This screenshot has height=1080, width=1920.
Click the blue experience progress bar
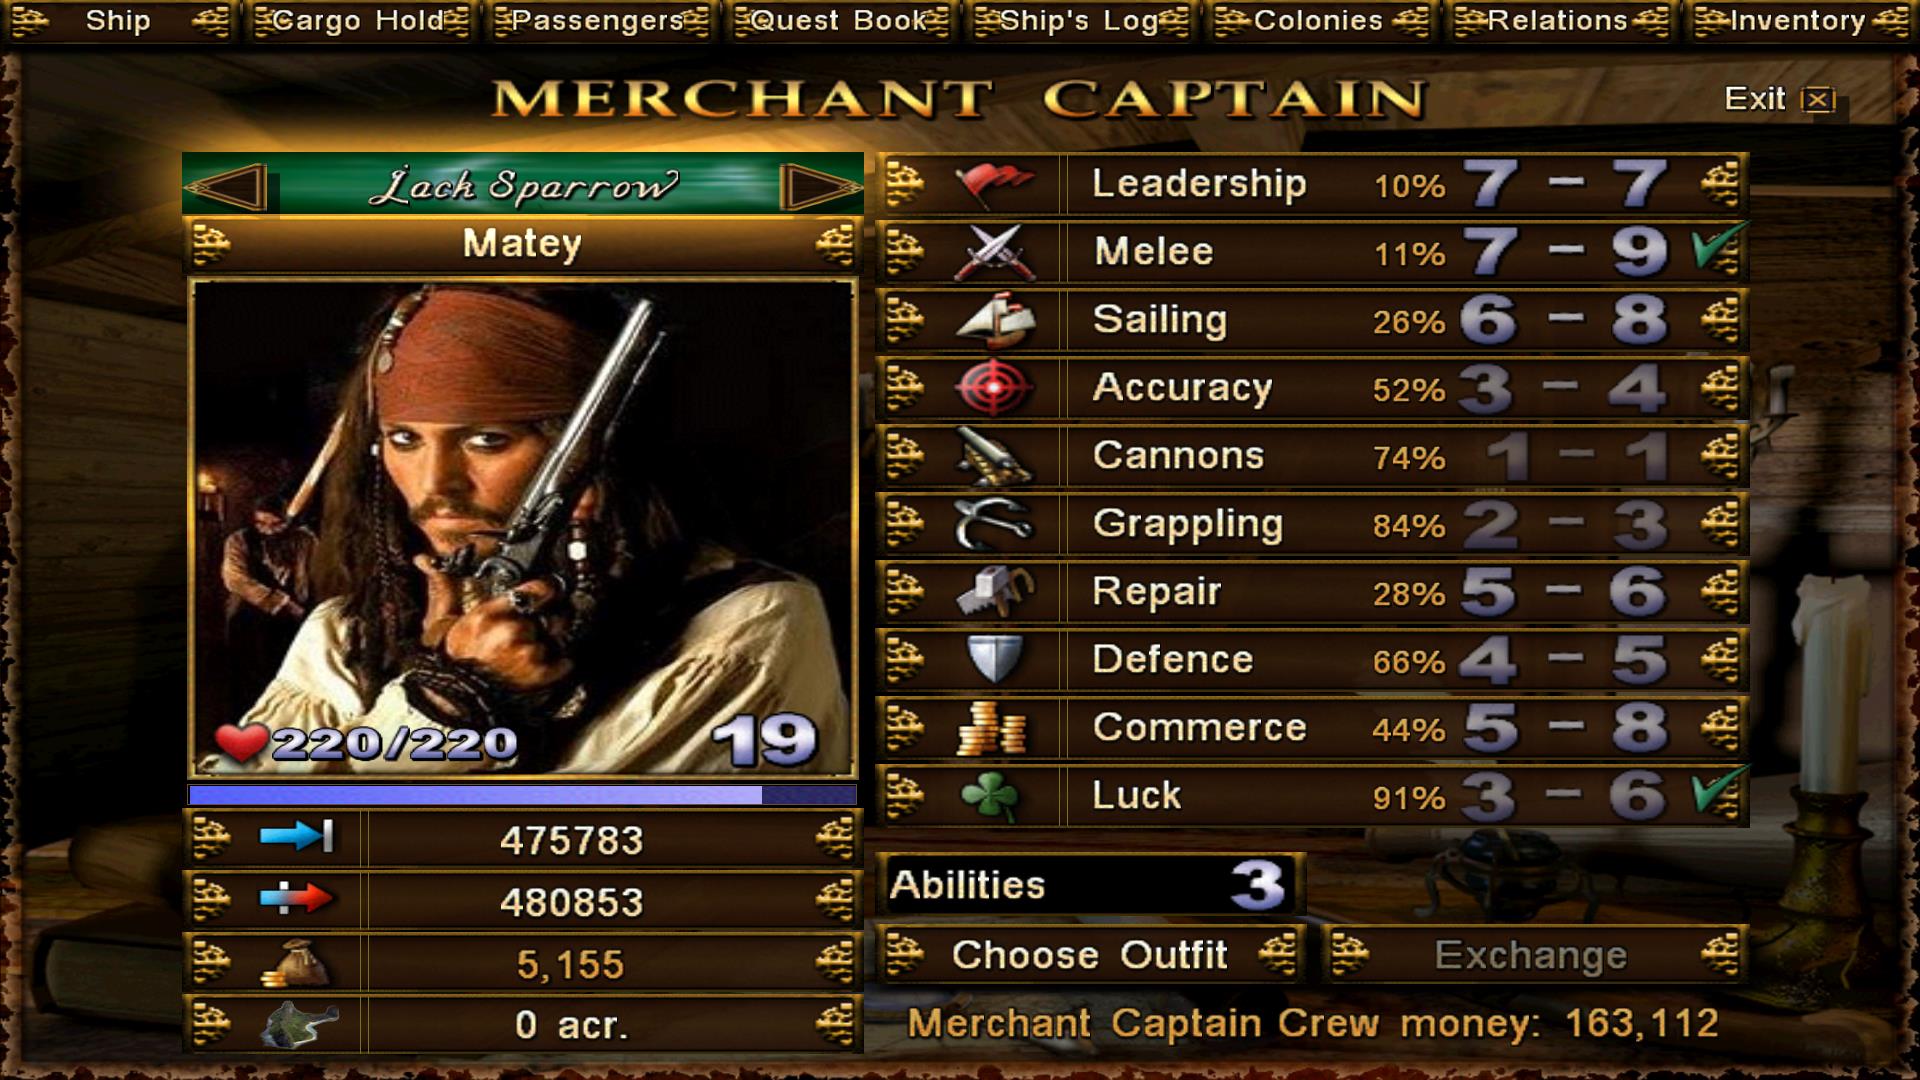(x=522, y=795)
